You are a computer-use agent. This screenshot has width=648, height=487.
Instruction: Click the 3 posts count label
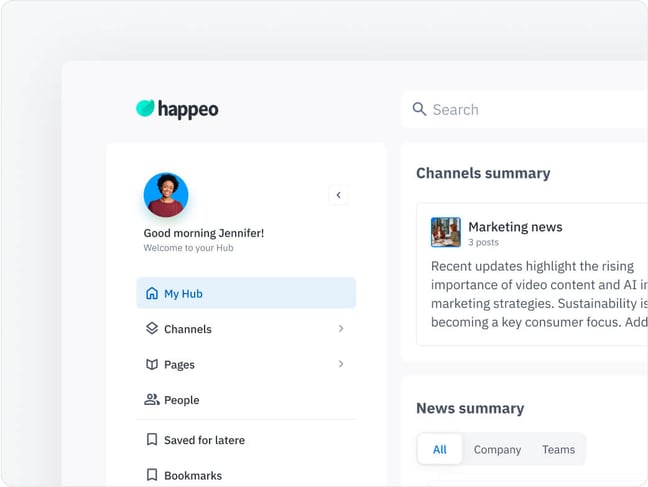(x=485, y=243)
